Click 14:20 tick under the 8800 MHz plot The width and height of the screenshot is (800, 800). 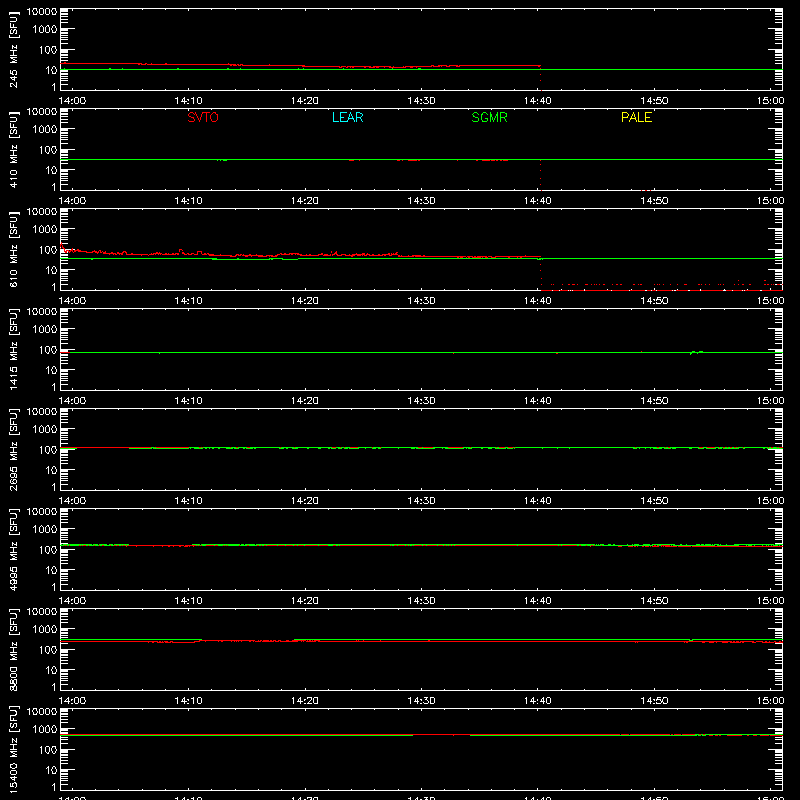(305, 701)
